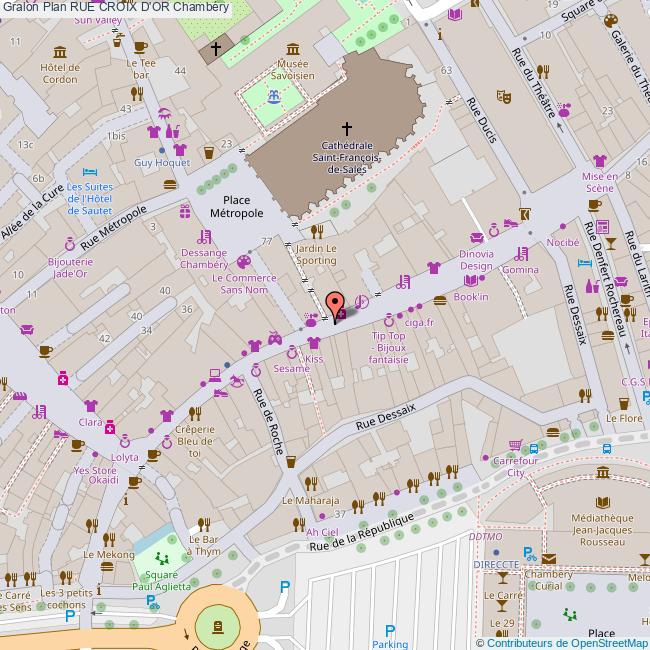
Task: Click the red location marker pin
Action: pyautogui.click(x=336, y=302)
